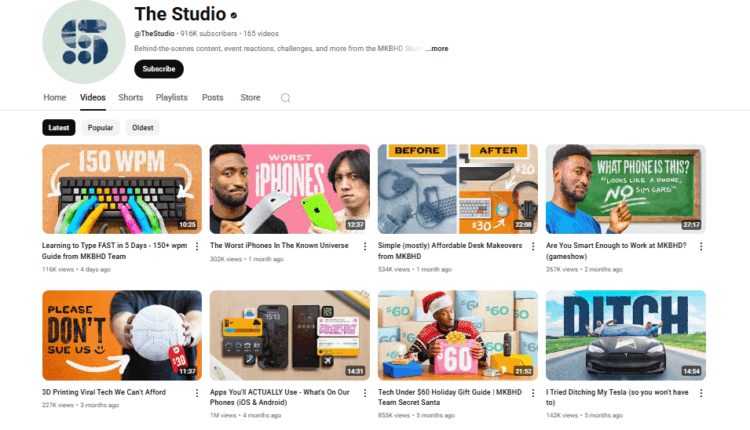Open options menu for Tech Under $60 video
Image resolution: width=750 pixels, height=430 pixels.
(x=533, y=393)
